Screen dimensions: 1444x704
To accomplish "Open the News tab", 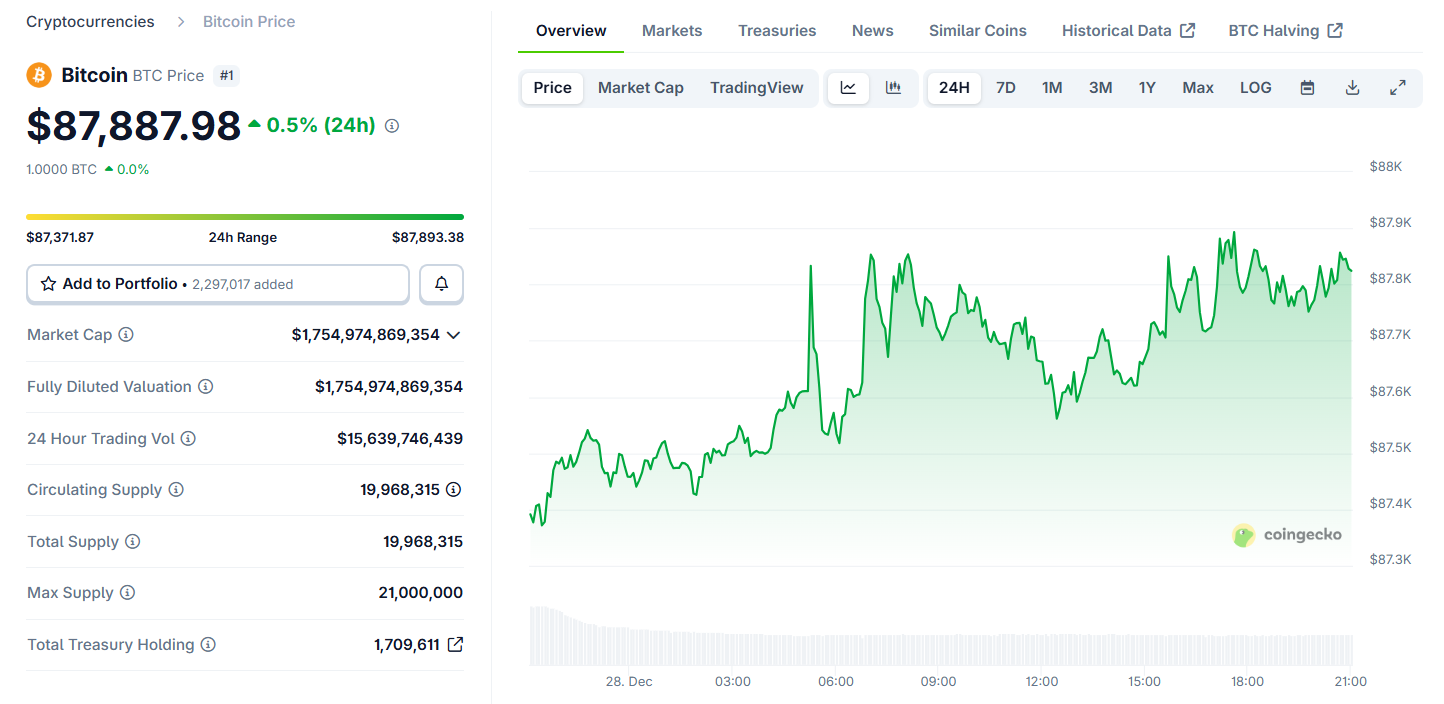I will click(x=872, y=30).
